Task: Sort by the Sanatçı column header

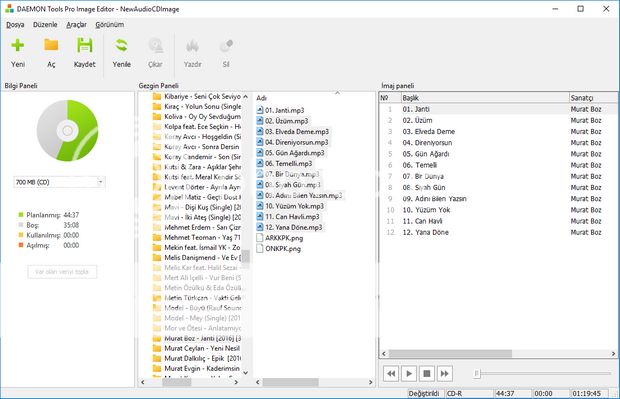Action: pos(594,98)
